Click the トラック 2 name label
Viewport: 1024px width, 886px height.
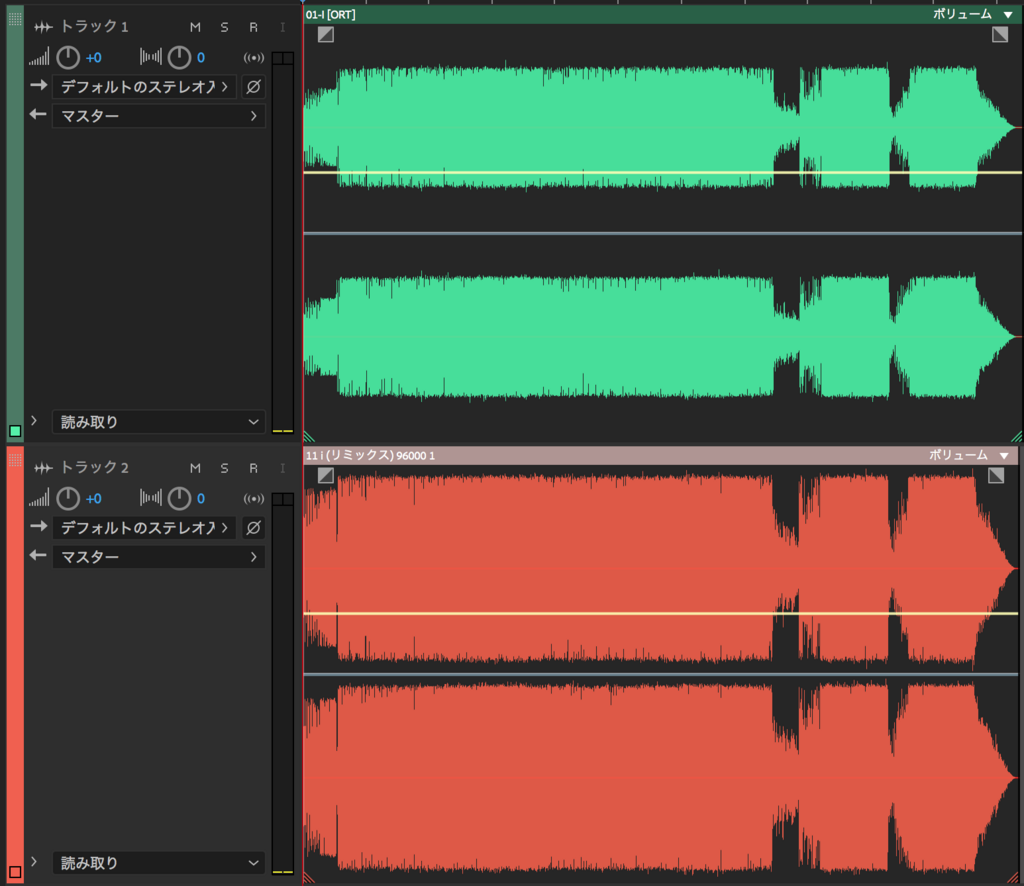(x=94, y=468)
